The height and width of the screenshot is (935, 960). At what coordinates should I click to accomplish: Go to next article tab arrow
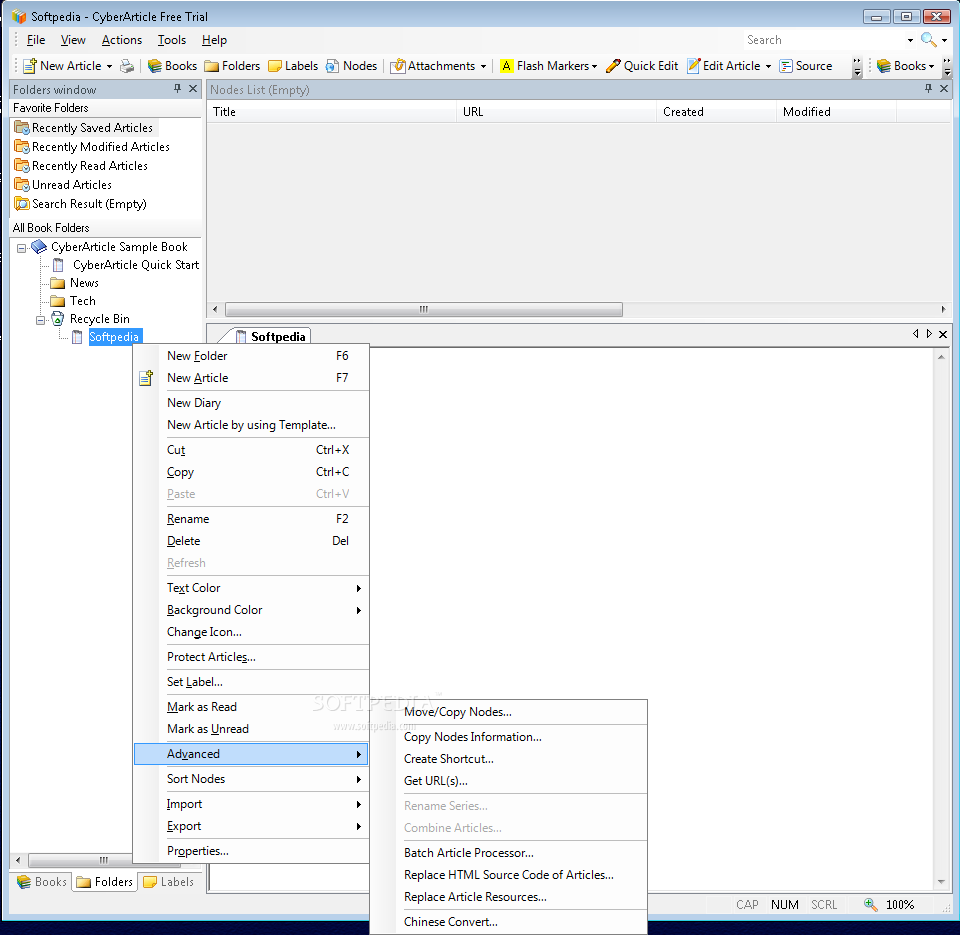pos(929,334)
